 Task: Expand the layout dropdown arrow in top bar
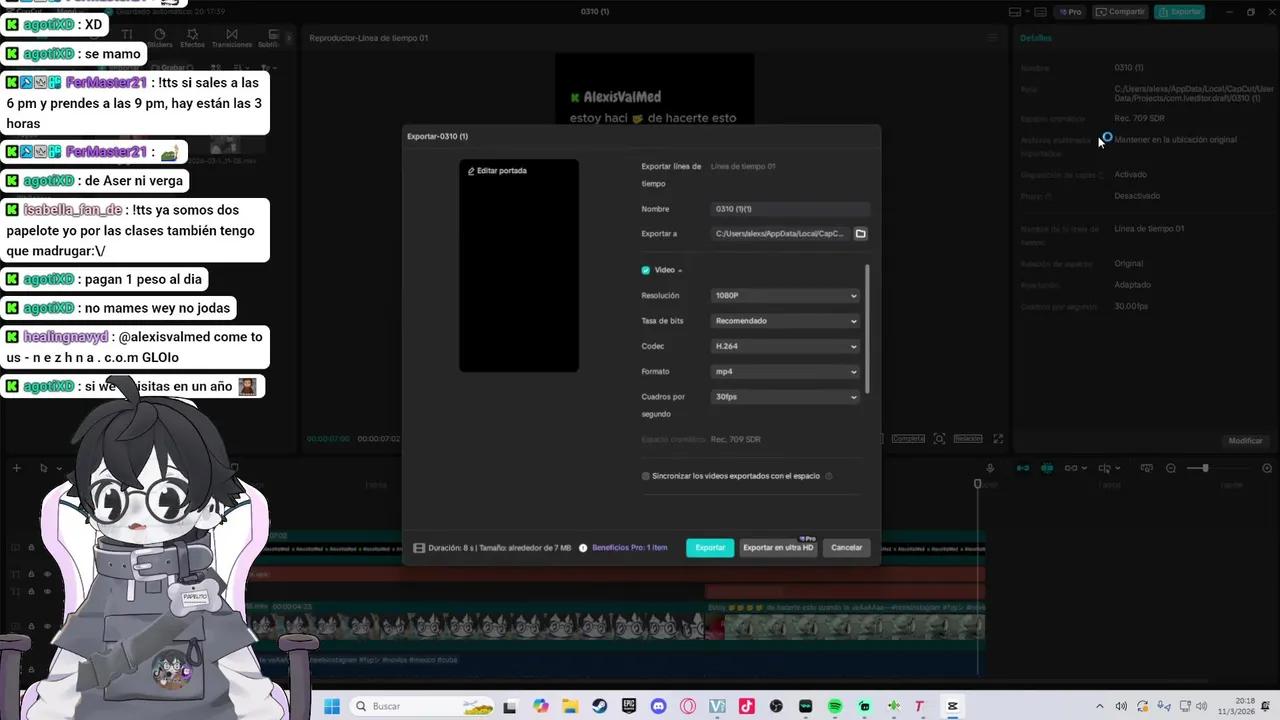(1026, 12)
